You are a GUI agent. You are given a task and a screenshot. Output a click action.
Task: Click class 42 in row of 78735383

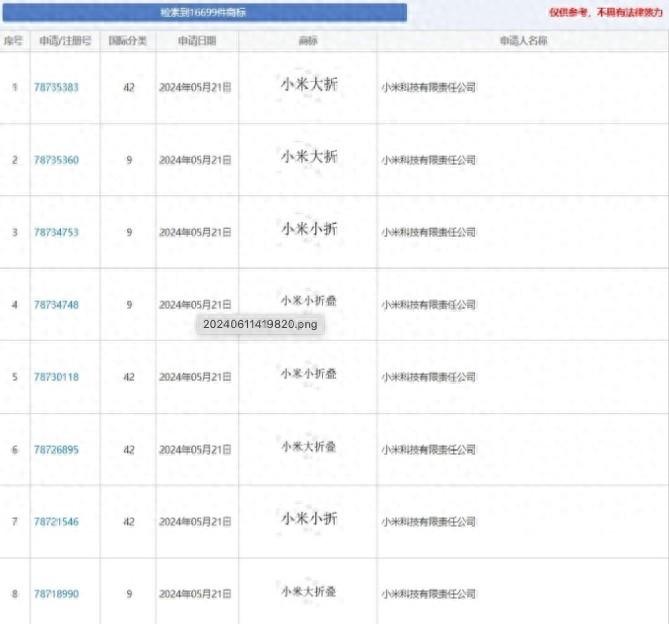click(x=129, y=87)
